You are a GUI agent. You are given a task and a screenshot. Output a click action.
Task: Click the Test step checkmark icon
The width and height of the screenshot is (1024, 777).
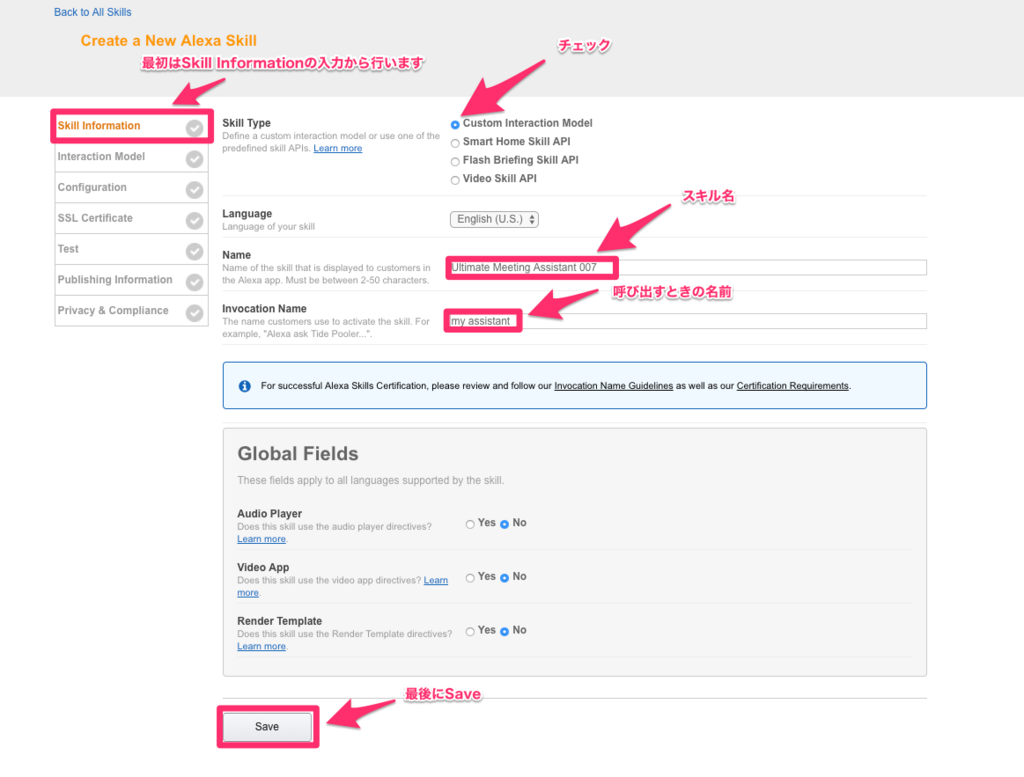[x=194, y=251]
